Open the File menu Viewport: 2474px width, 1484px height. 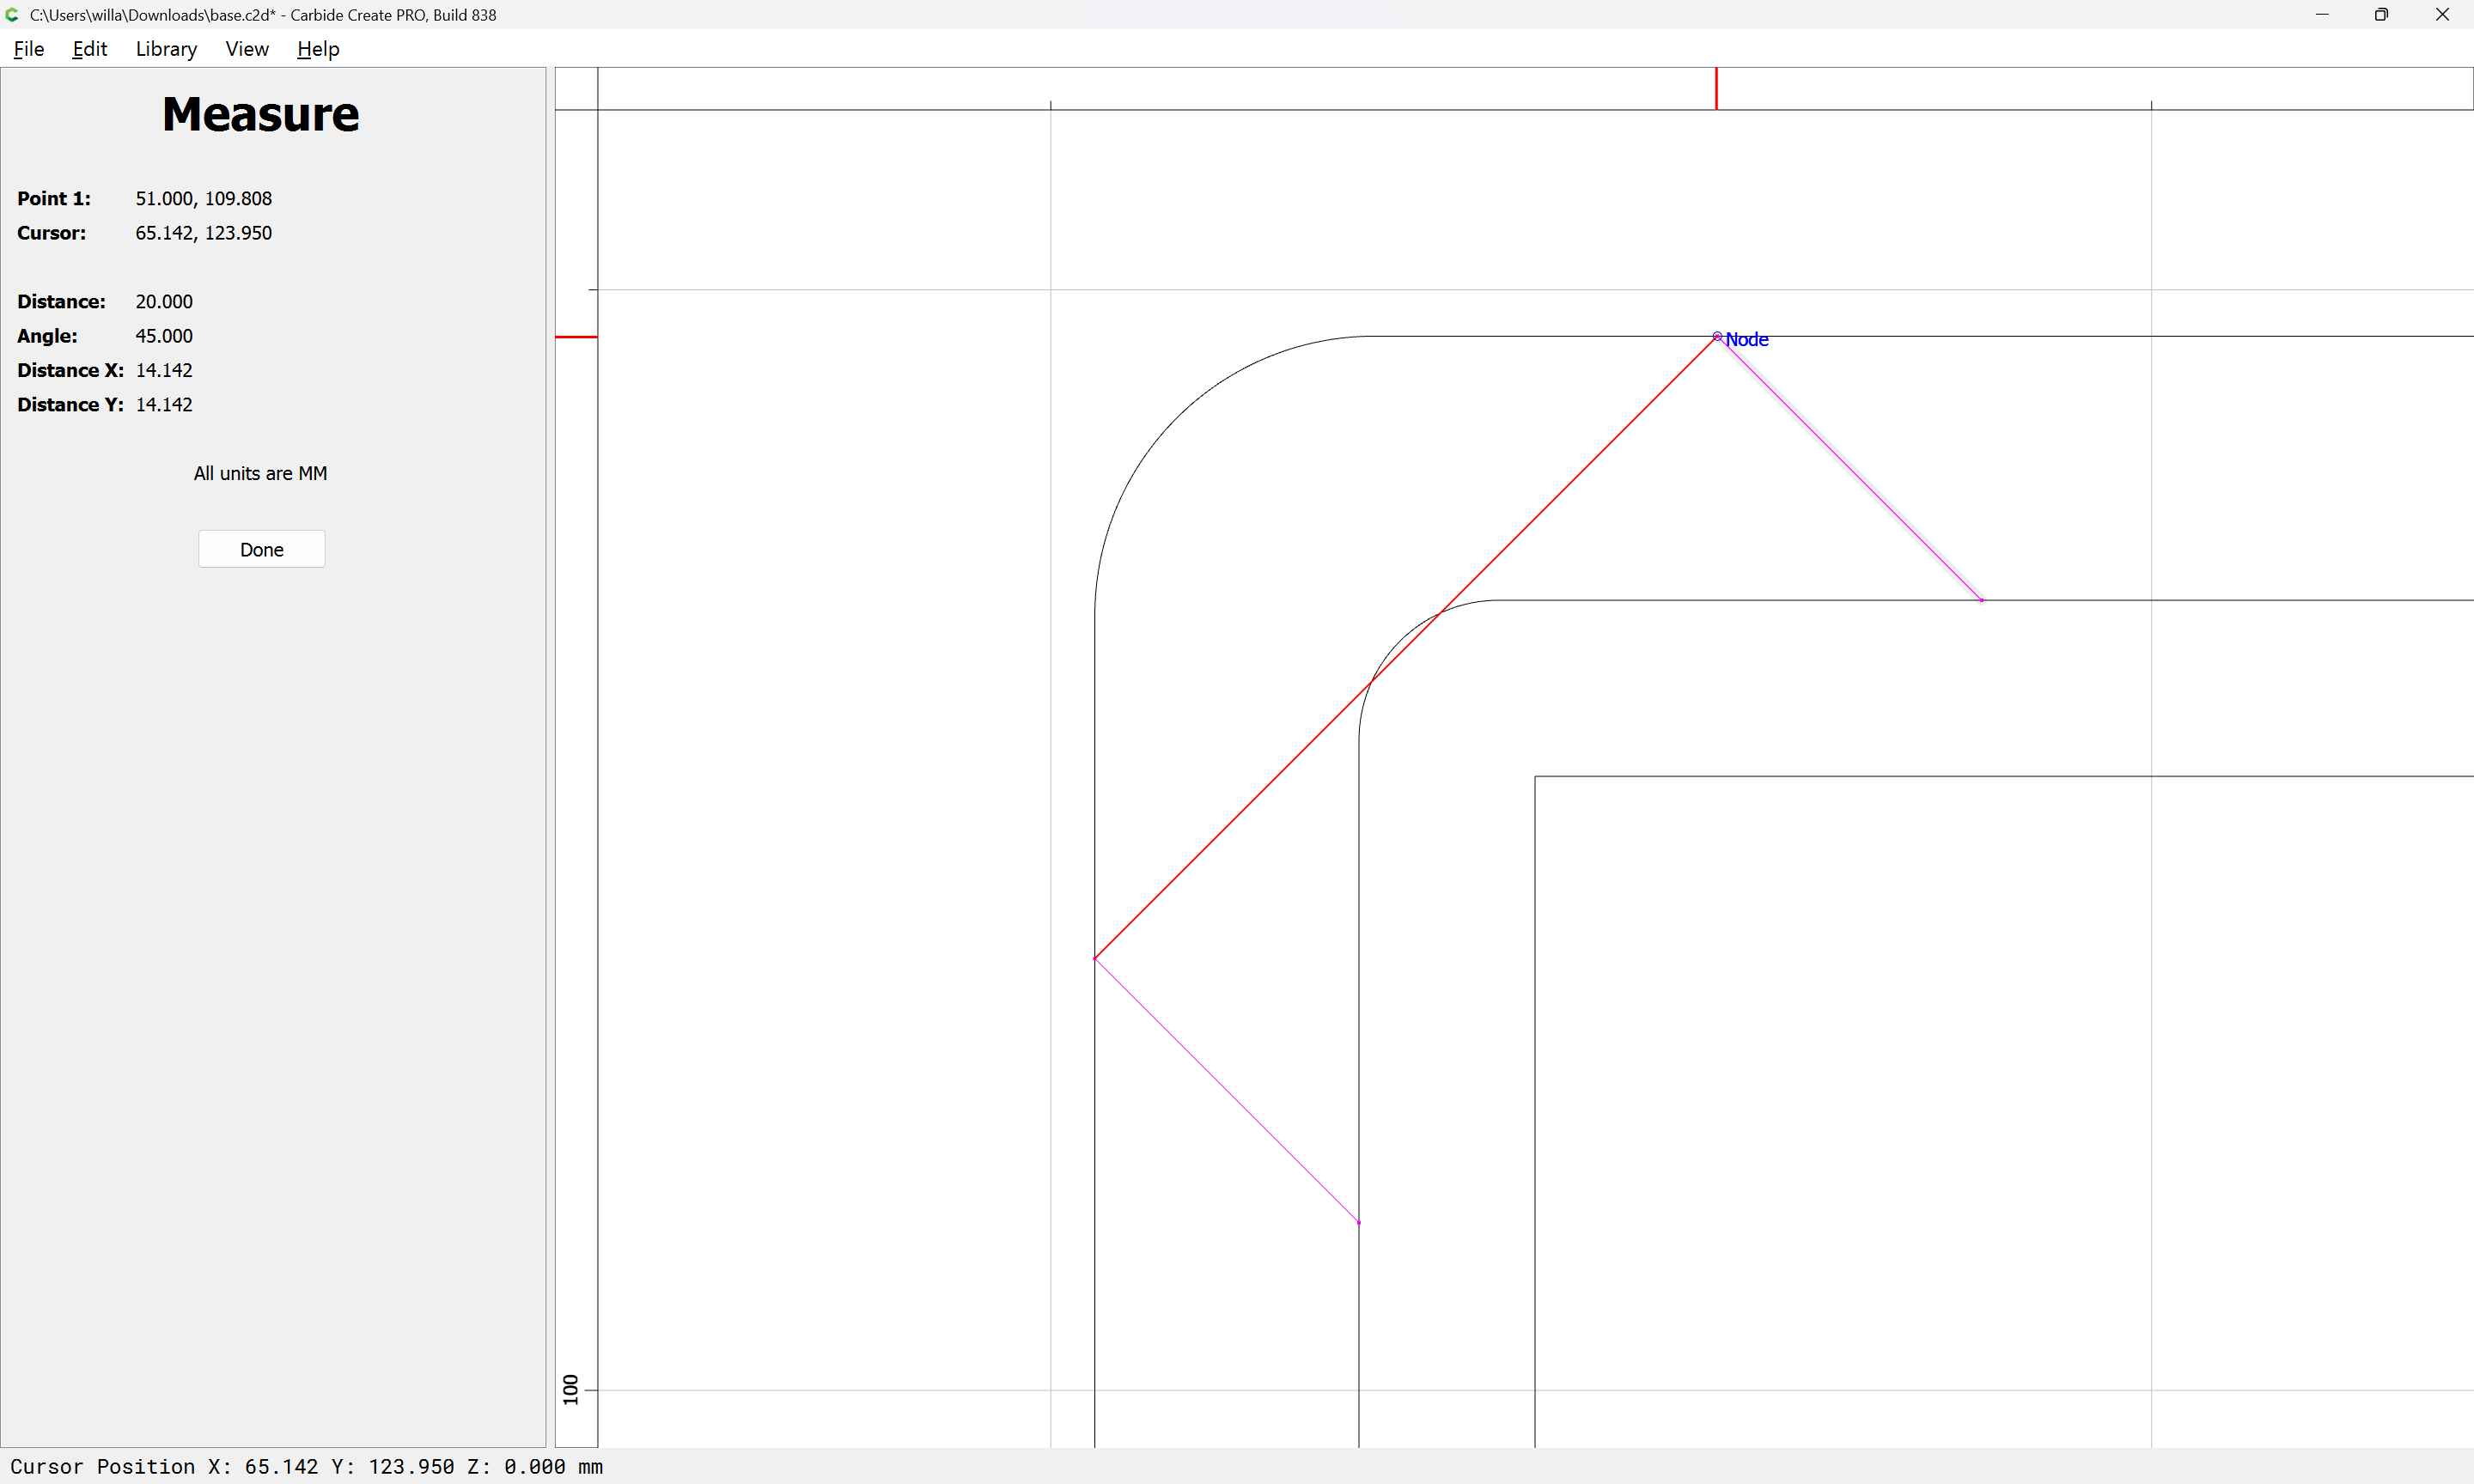click(28, 49)
